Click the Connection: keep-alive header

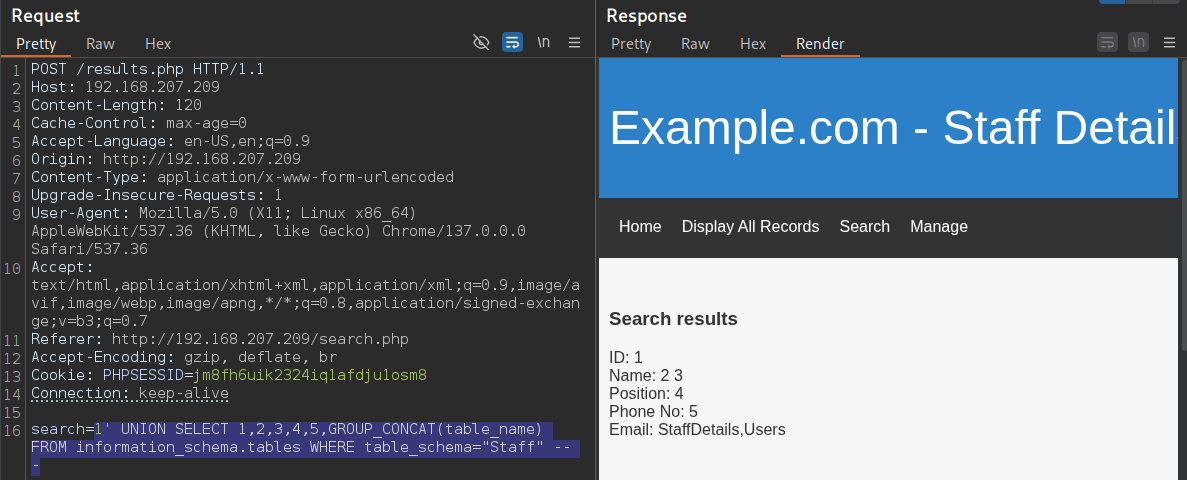coord(129,393)
